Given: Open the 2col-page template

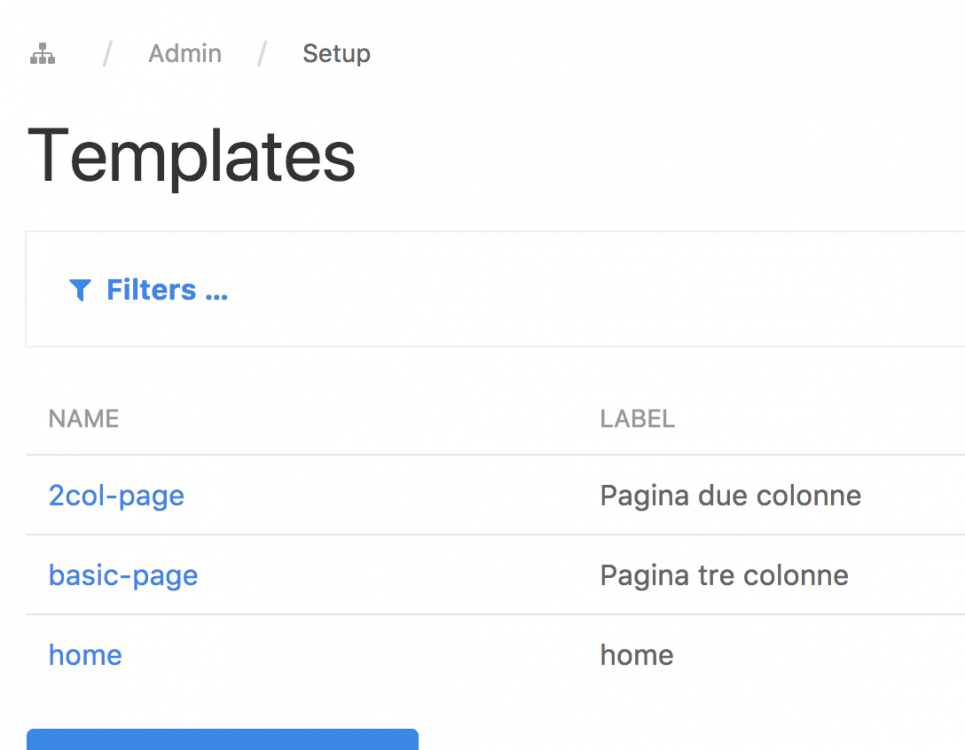Looking at the screenshot, I should click(116, 495).
